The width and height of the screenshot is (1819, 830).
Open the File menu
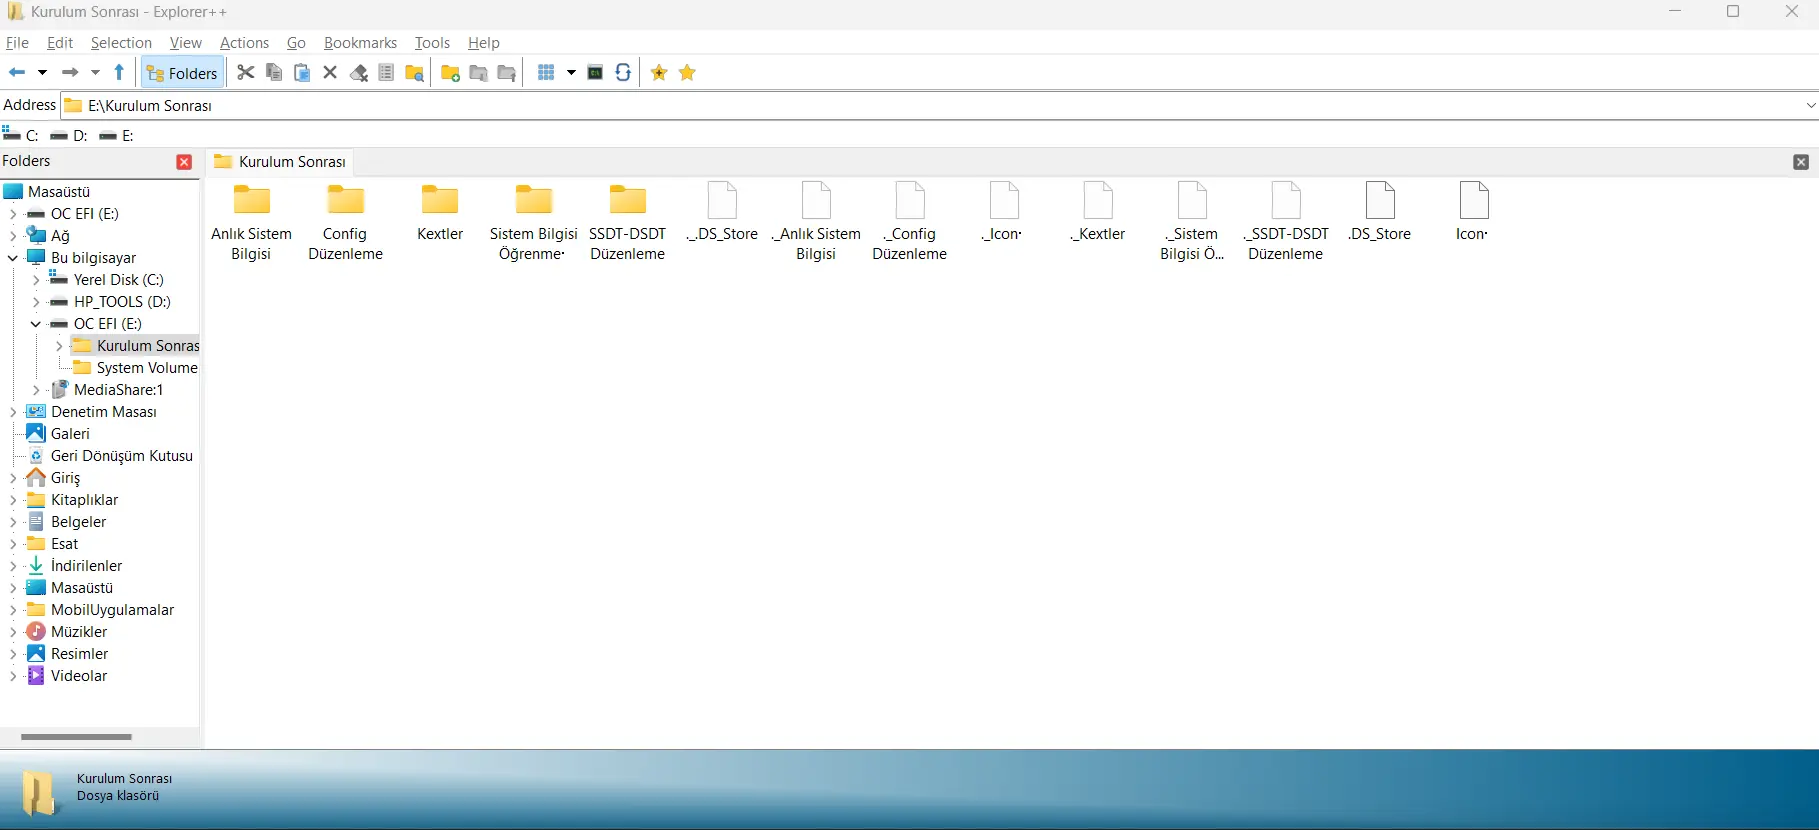(17, 43)
